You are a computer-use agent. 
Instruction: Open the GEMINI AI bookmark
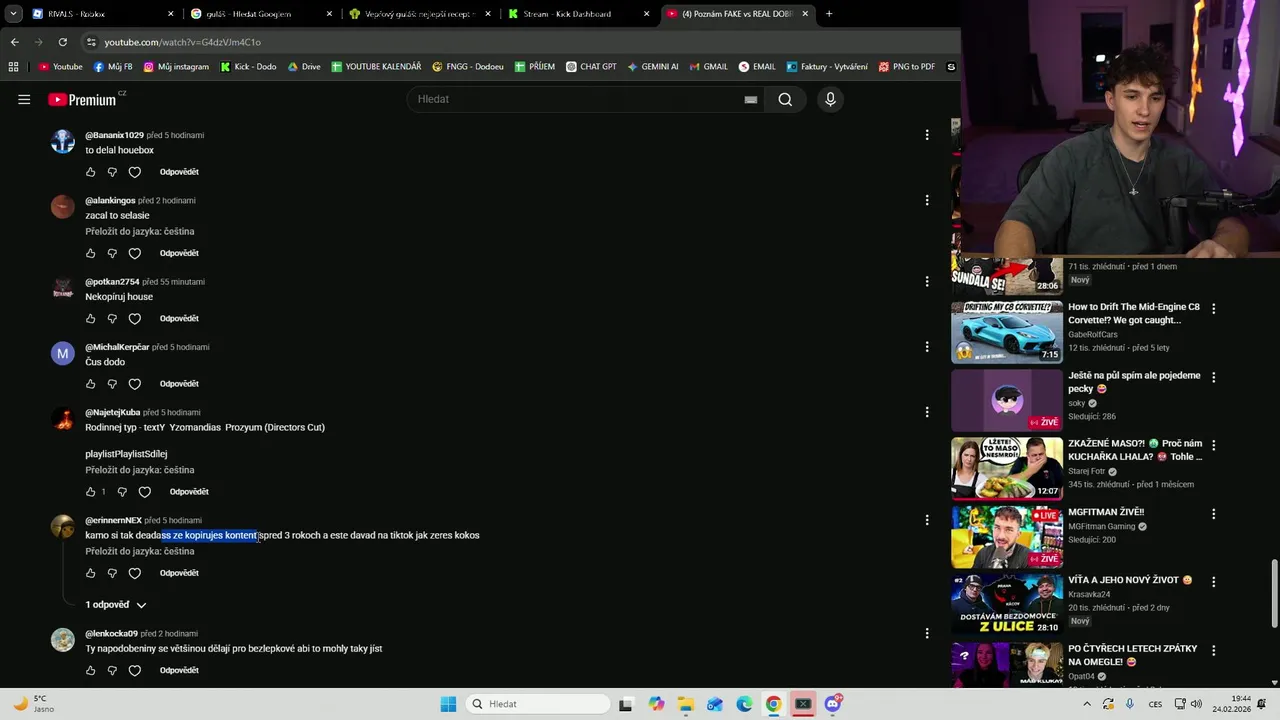pyautogui.click(x=653, y=67)
